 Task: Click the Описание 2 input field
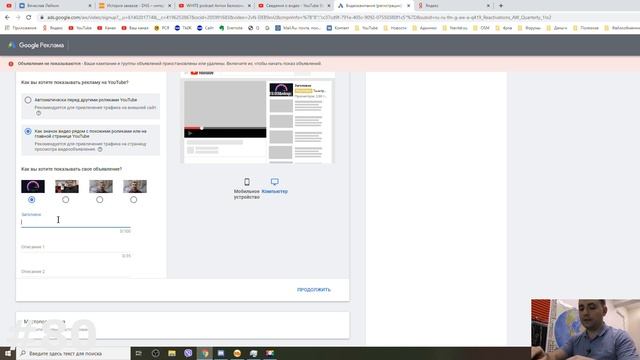(x=76, y=272)
